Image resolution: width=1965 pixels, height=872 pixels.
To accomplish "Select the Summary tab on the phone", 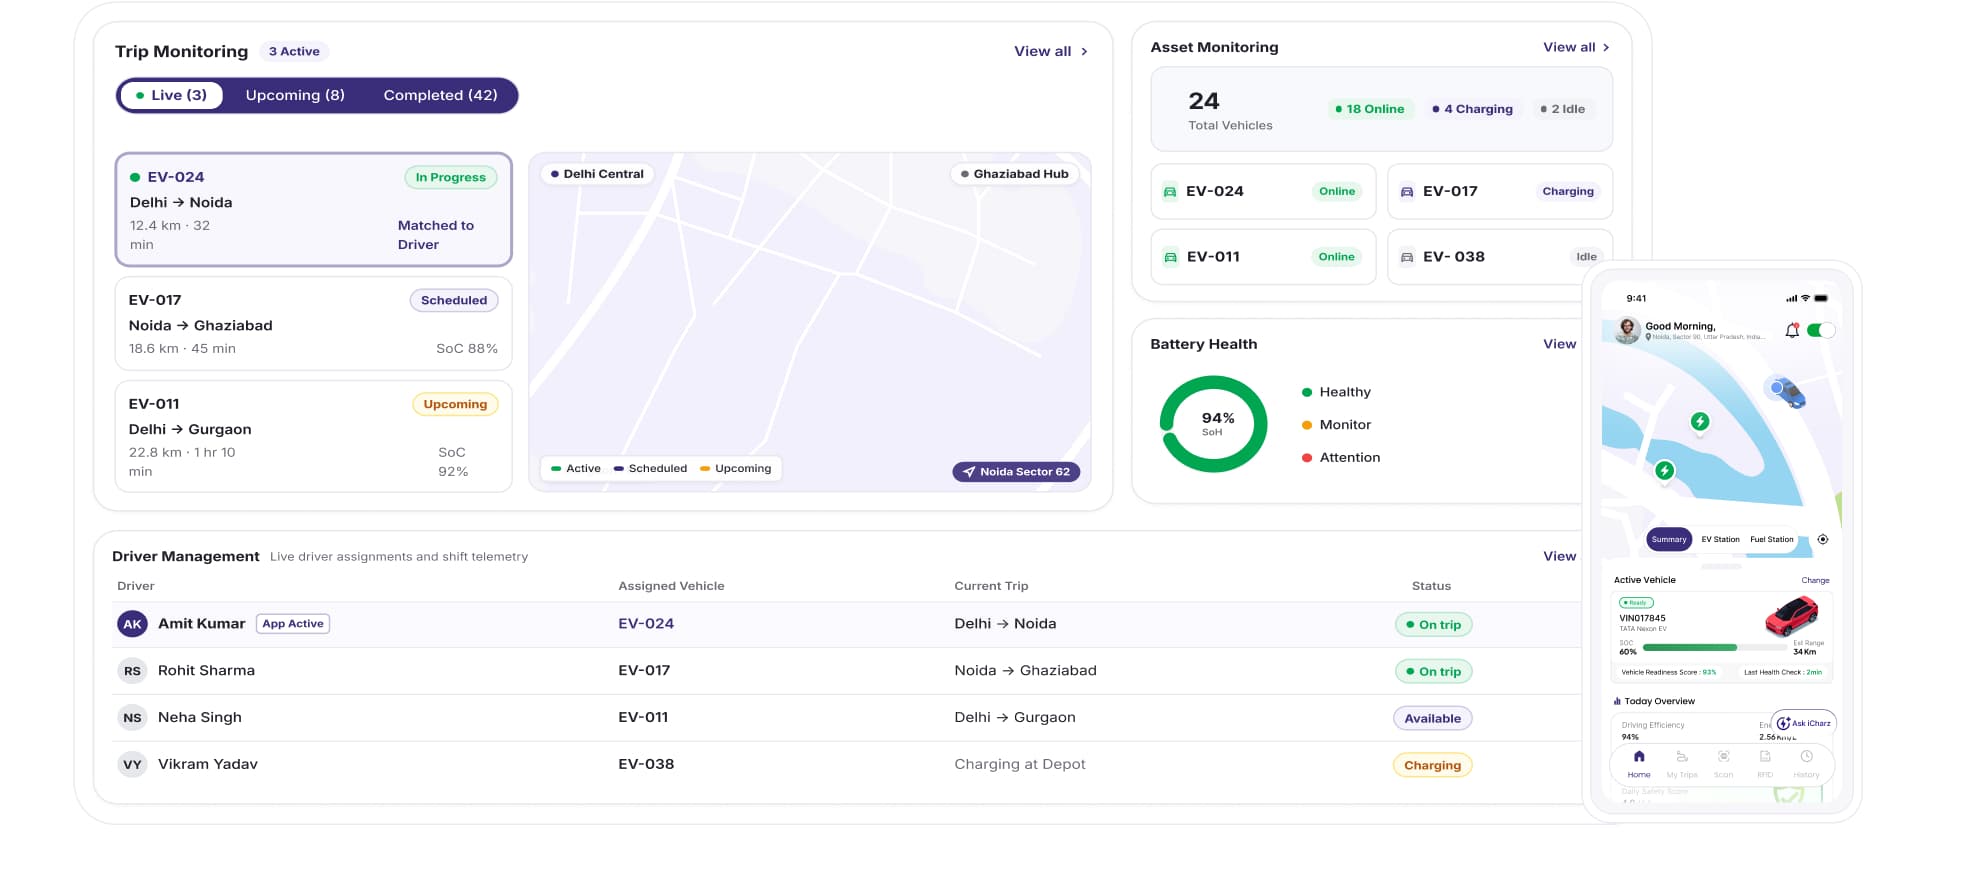I will coord(1669,539).
